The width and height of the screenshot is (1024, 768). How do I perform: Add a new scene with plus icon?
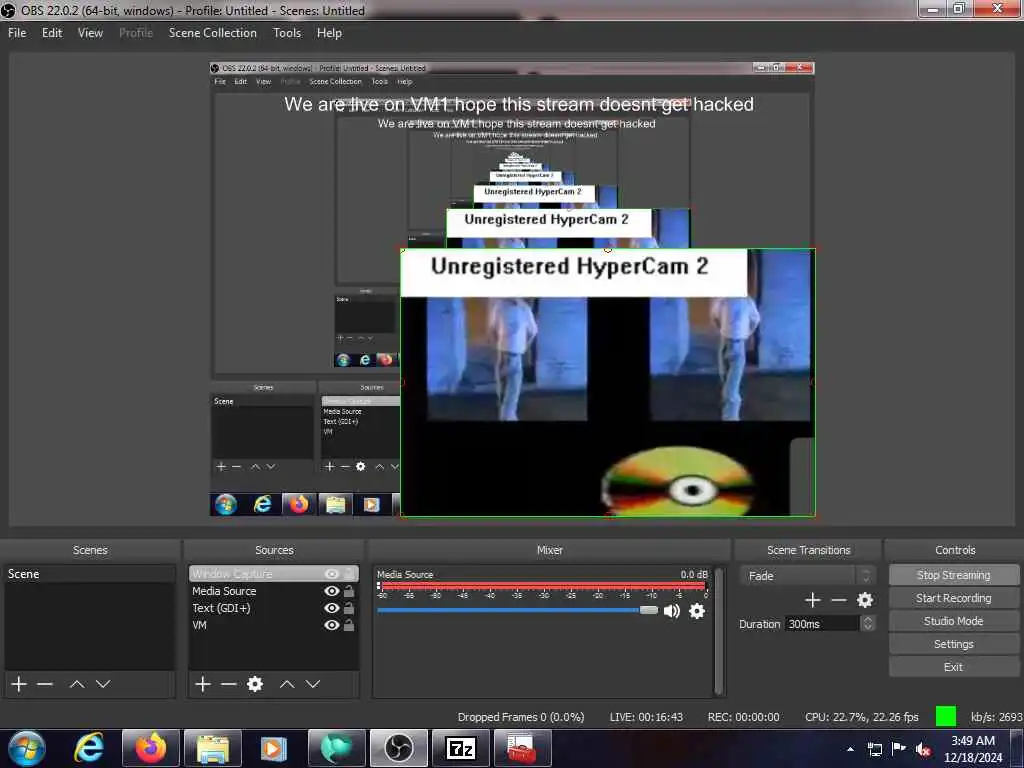[19, 684]
